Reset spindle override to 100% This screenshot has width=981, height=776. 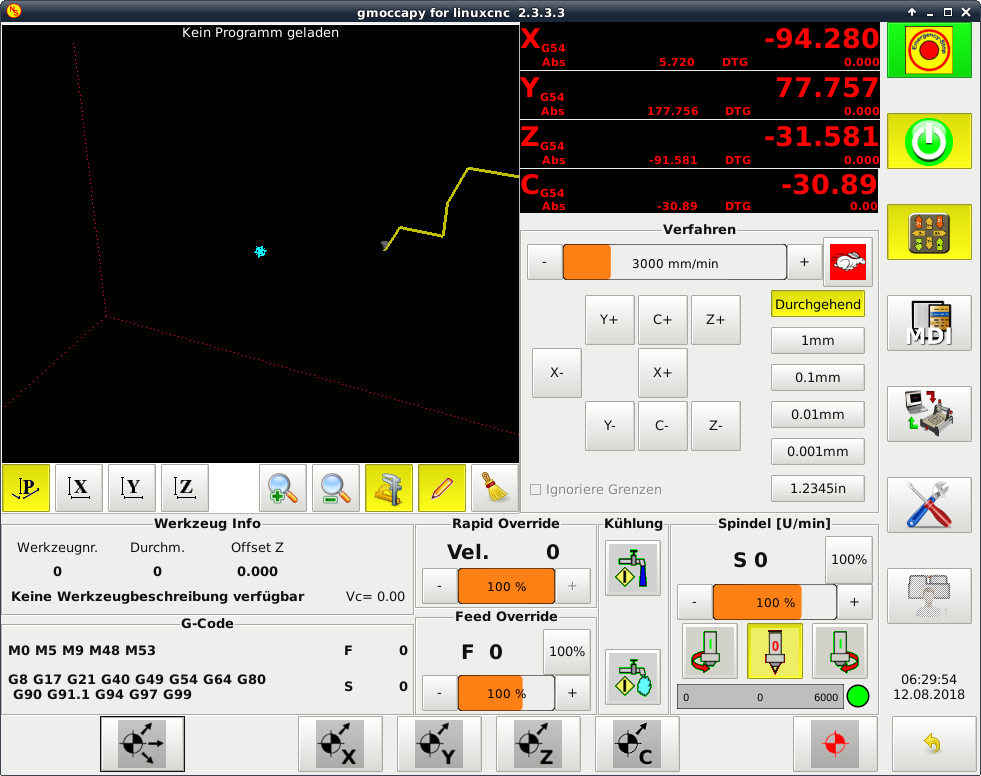coord(848,559)
